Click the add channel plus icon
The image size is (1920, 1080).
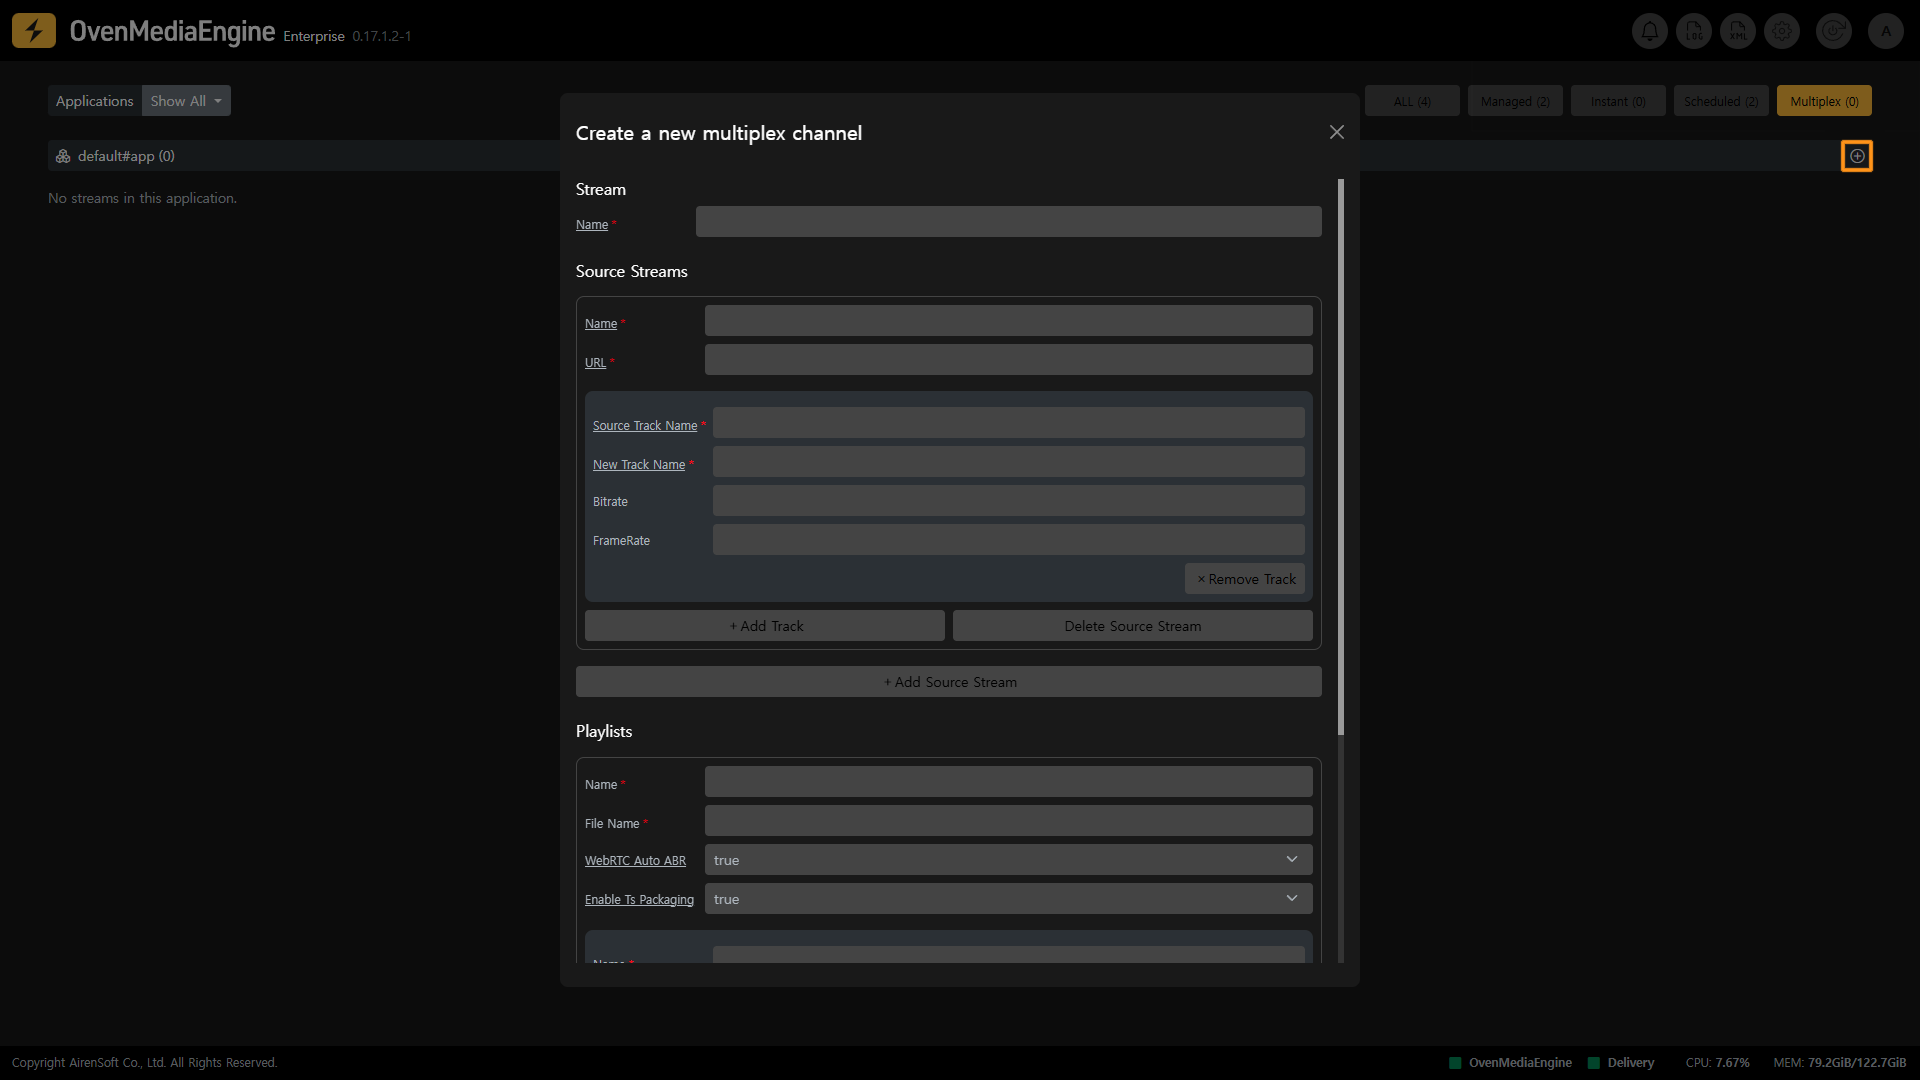click(x=1857, y=156)
